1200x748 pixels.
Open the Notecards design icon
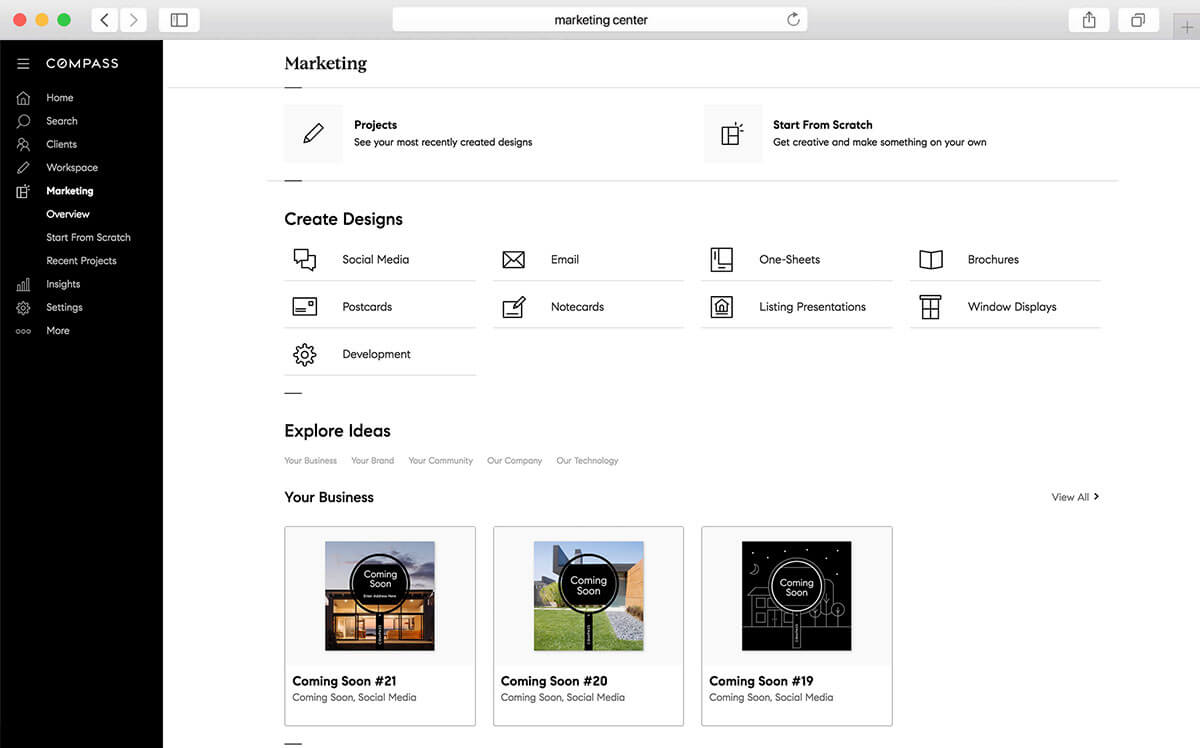513,307
